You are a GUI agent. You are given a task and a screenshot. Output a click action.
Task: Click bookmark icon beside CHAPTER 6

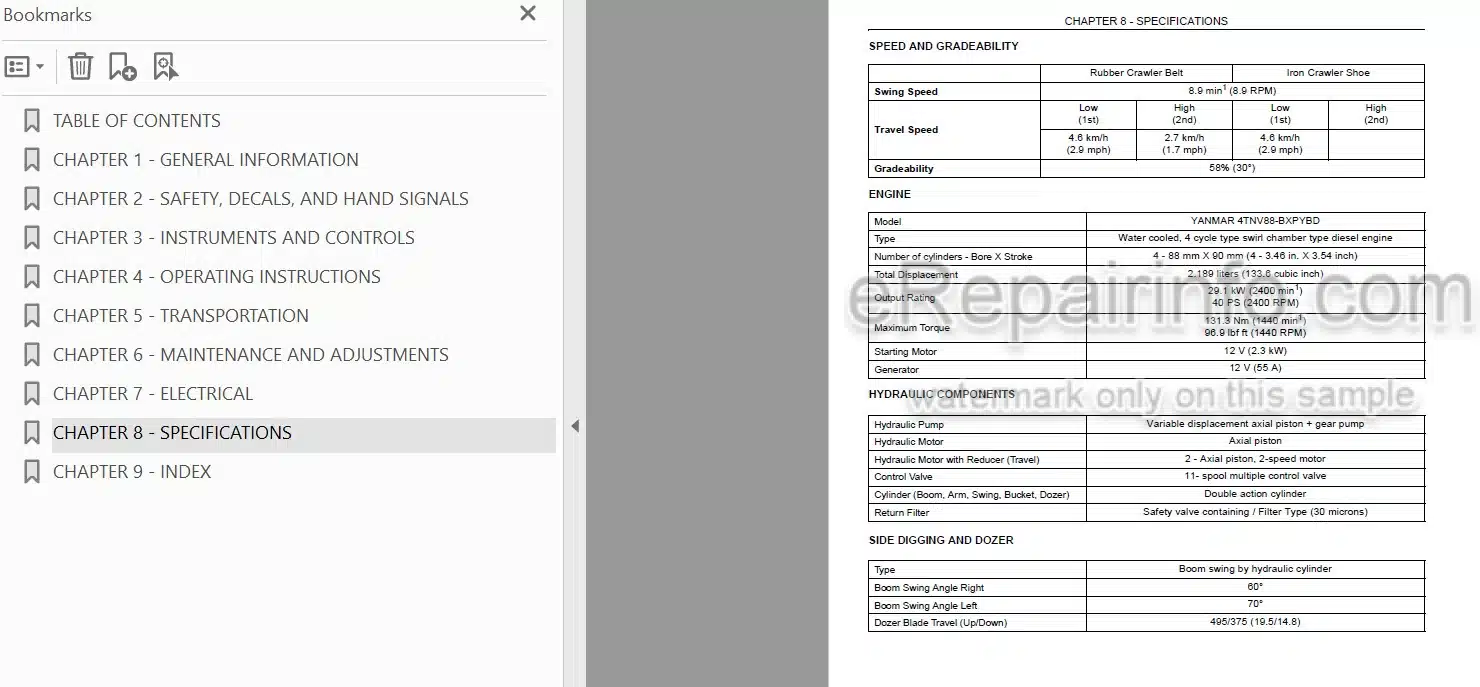[32, 355]
